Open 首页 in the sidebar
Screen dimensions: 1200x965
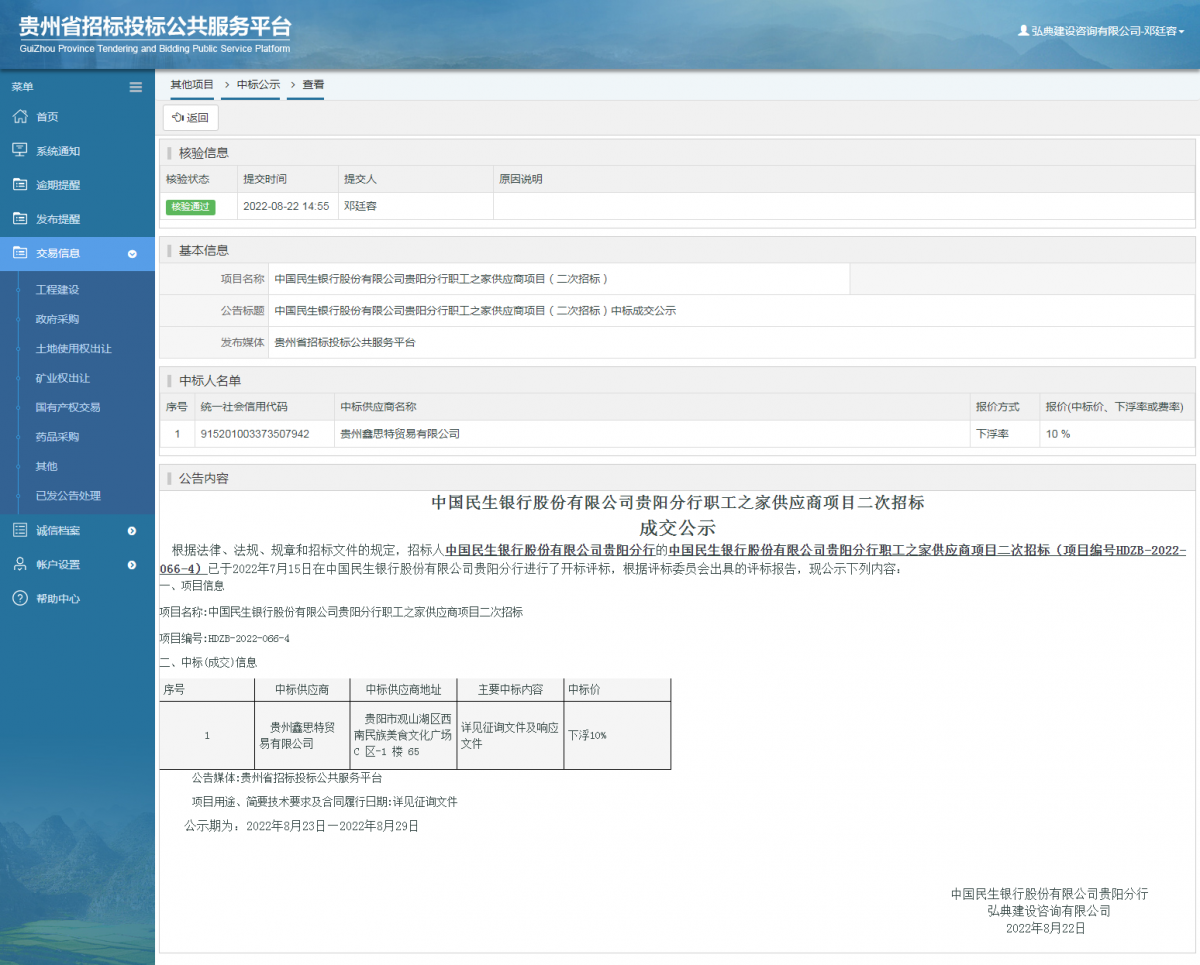tap(47, 117)
